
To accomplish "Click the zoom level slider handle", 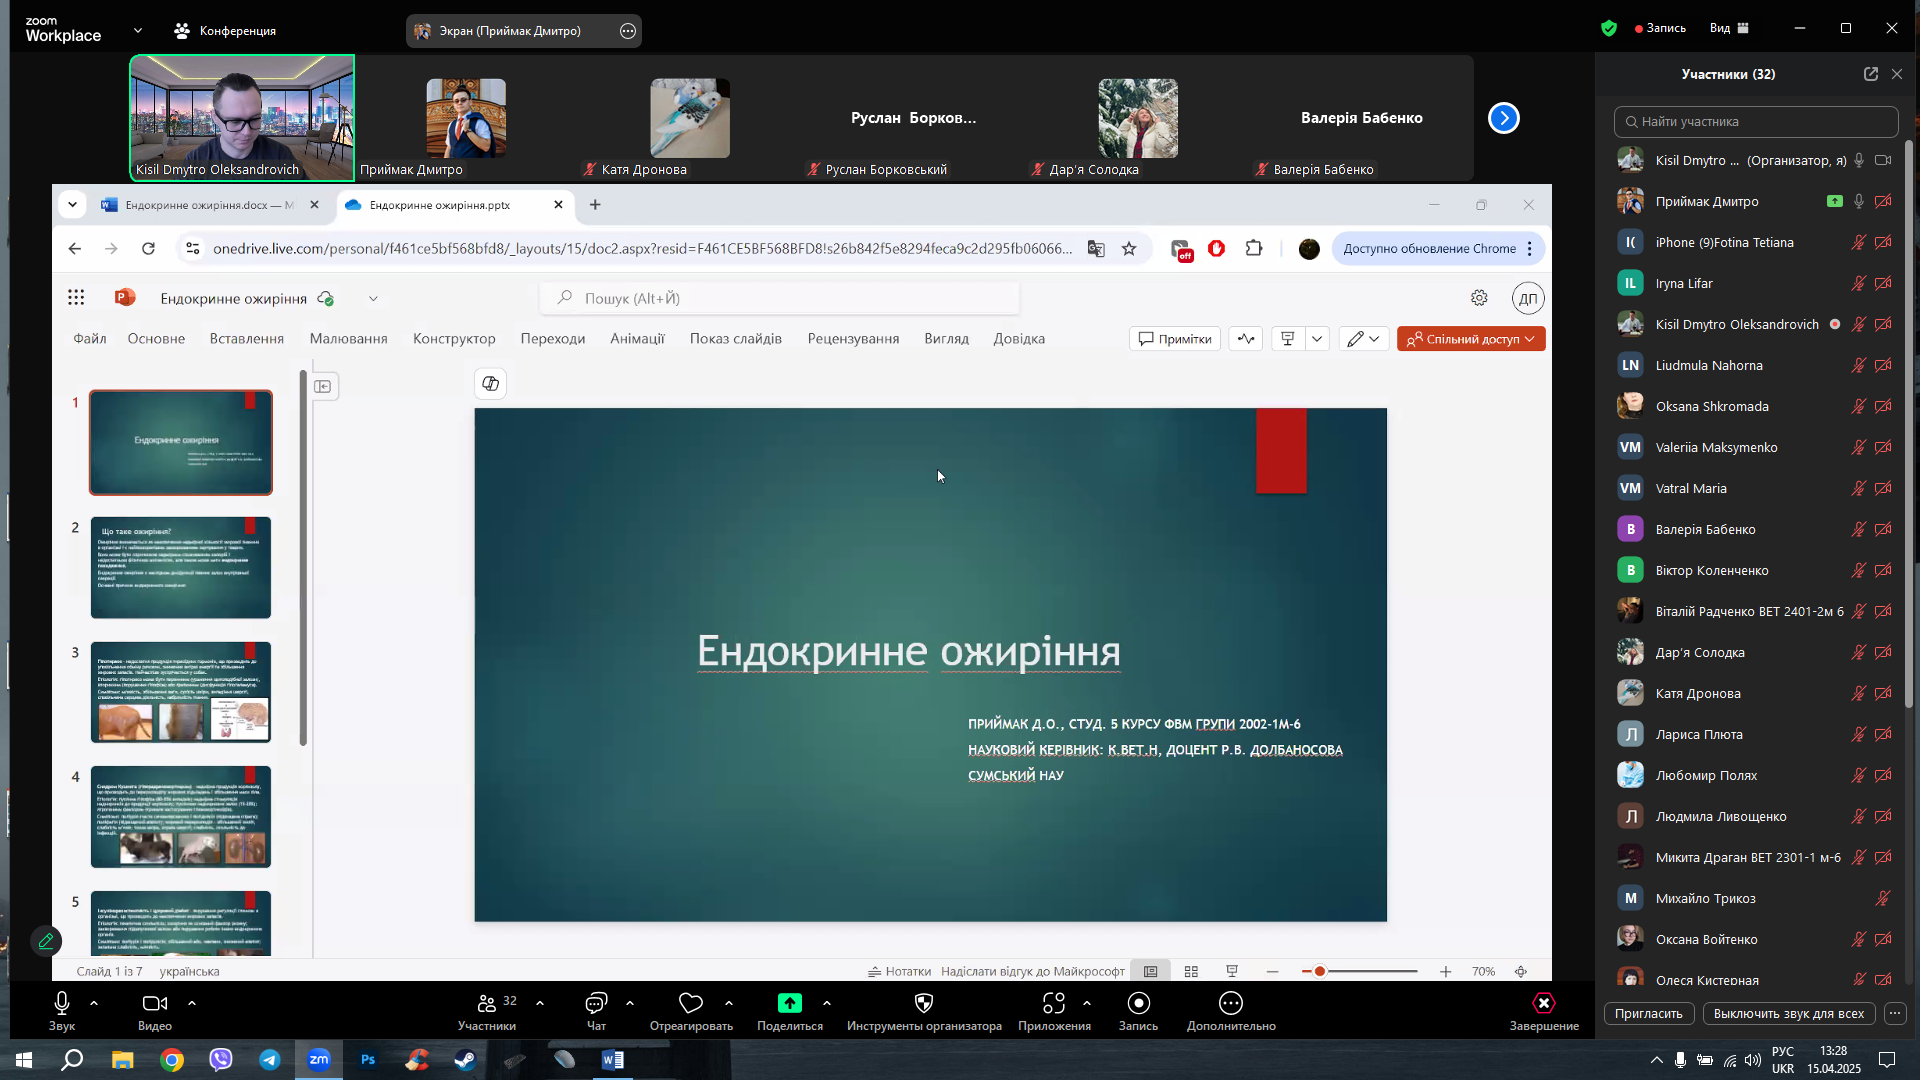I will click(1320, 972).
